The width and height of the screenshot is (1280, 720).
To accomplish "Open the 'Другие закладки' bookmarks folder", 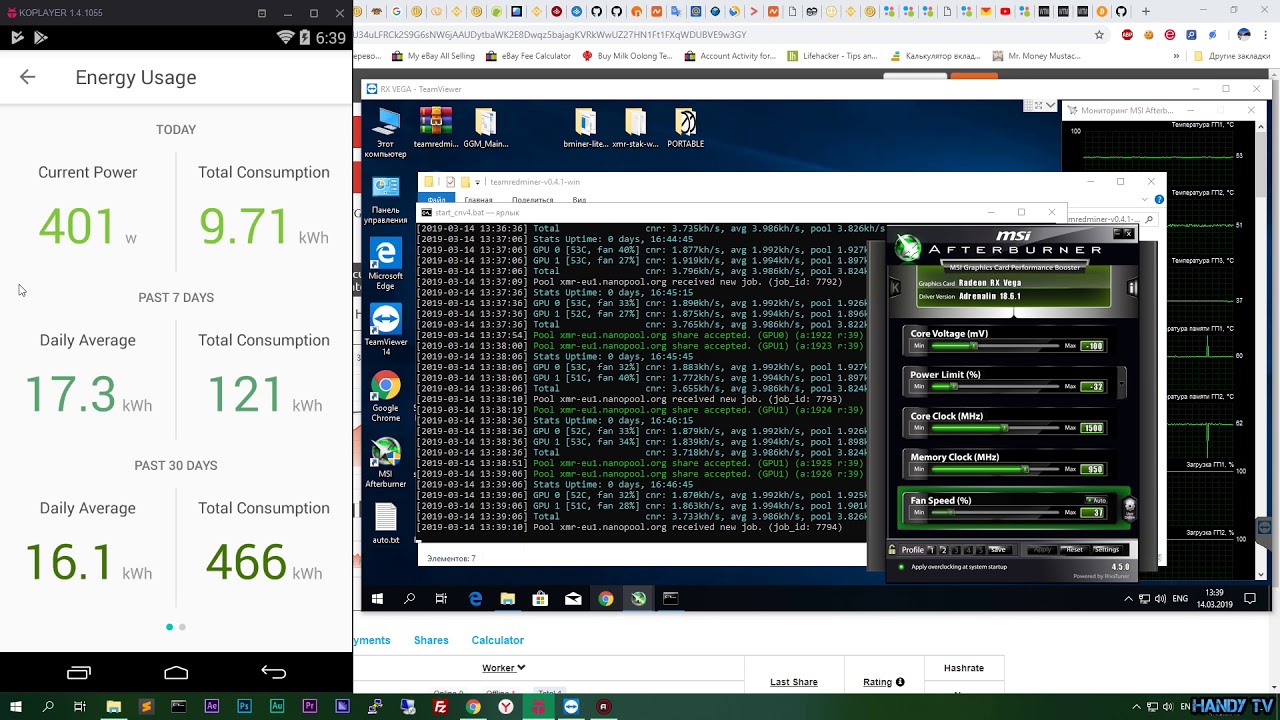I will click(x=1232, y=56).
